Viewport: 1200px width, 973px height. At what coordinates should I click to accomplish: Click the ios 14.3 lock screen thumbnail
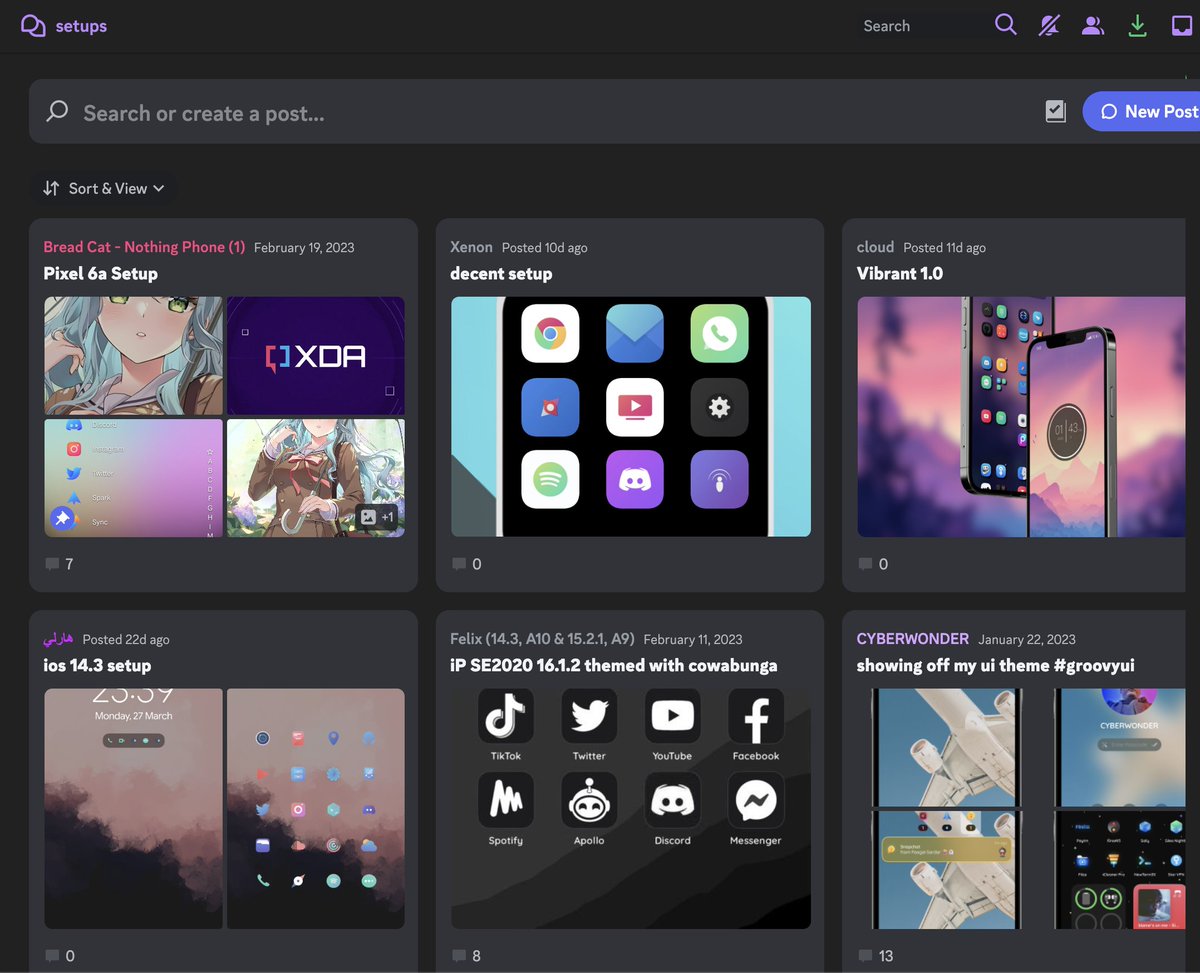click(133, 809)
